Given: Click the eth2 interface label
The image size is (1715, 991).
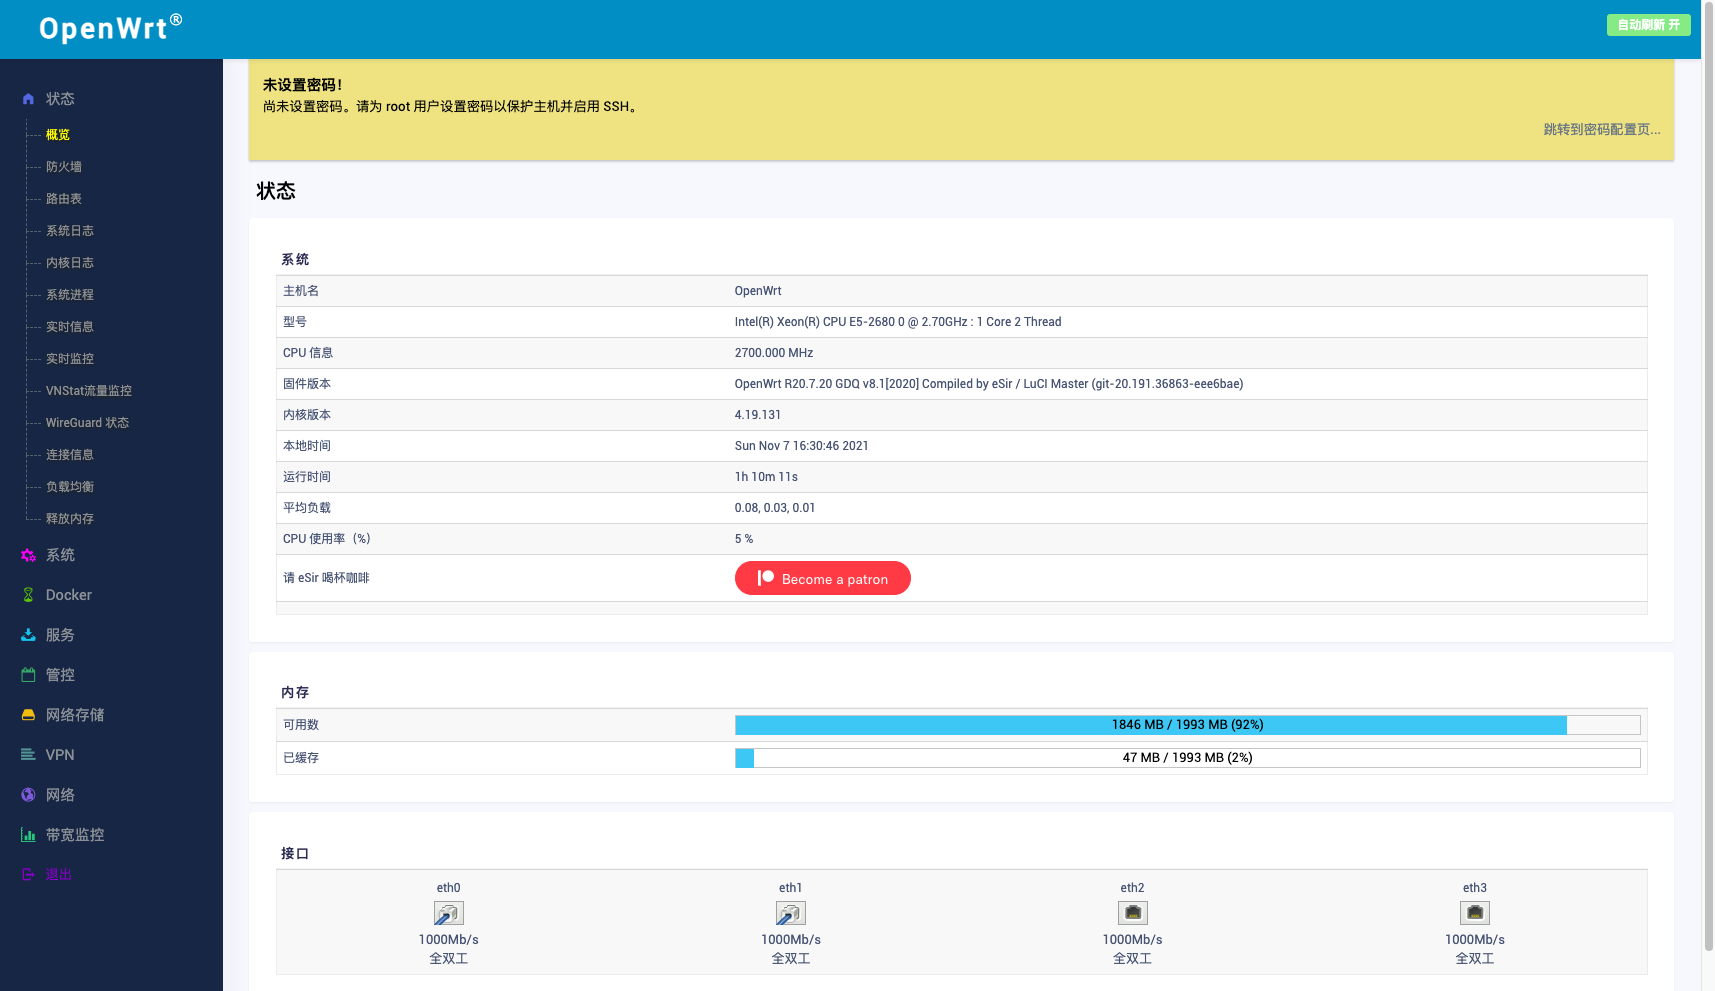Looking at the screenshot, I should [1132, 888].
